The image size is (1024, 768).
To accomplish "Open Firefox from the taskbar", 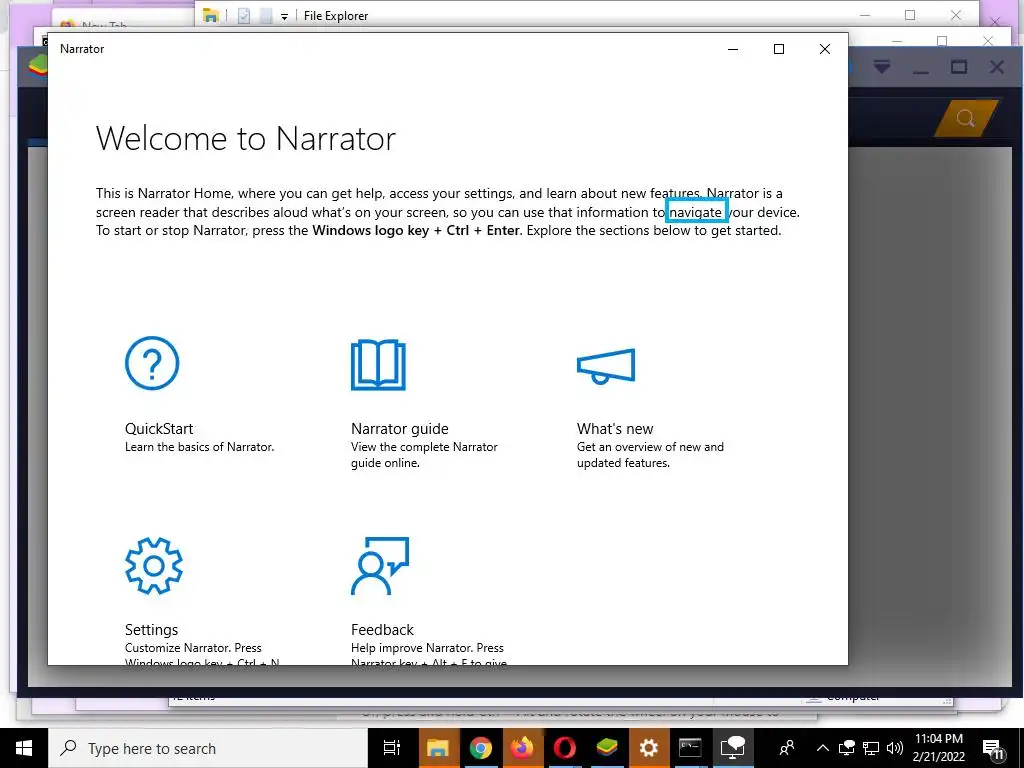I will point(522,748).
